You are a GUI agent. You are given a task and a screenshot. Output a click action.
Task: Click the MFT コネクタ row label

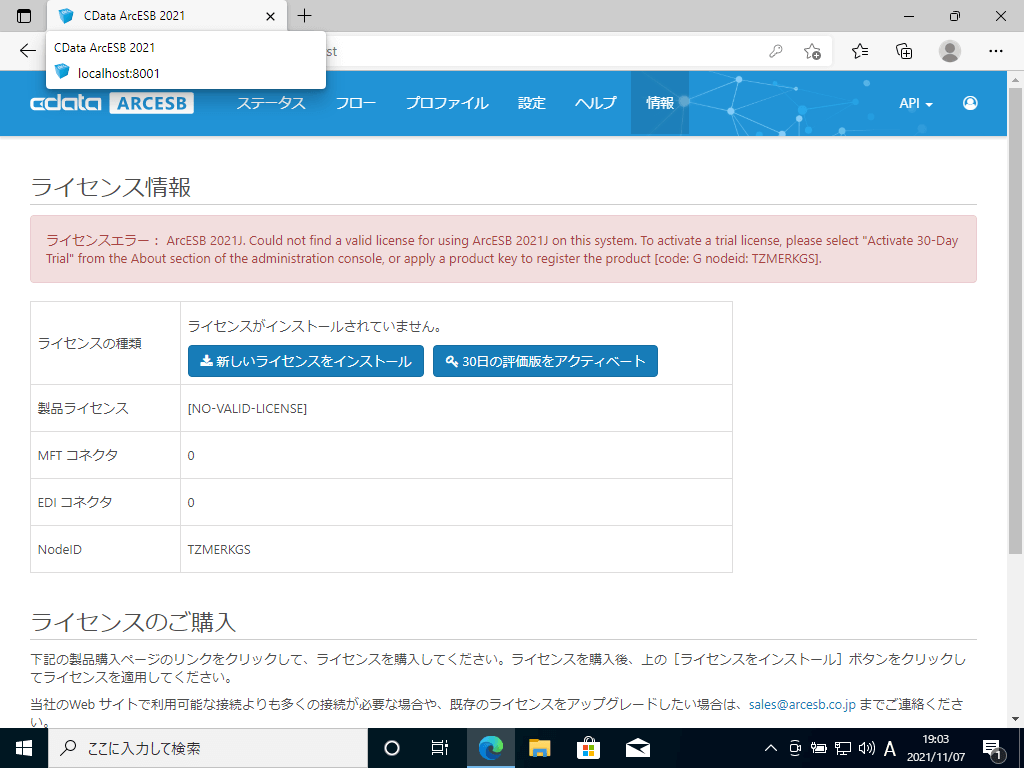(78, 456)
